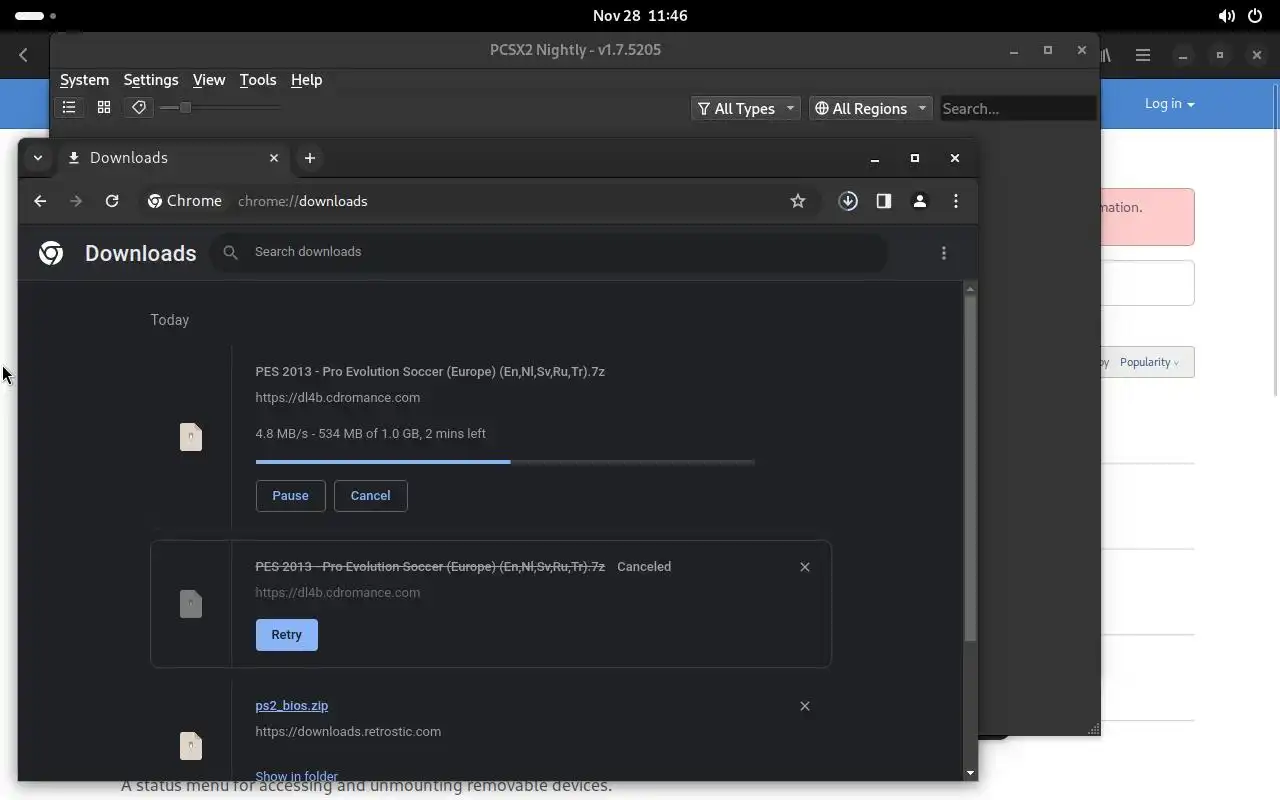Screen dimensions: 1280x800
Task: Click the Today date heading
Action: [x=170, y=320]
